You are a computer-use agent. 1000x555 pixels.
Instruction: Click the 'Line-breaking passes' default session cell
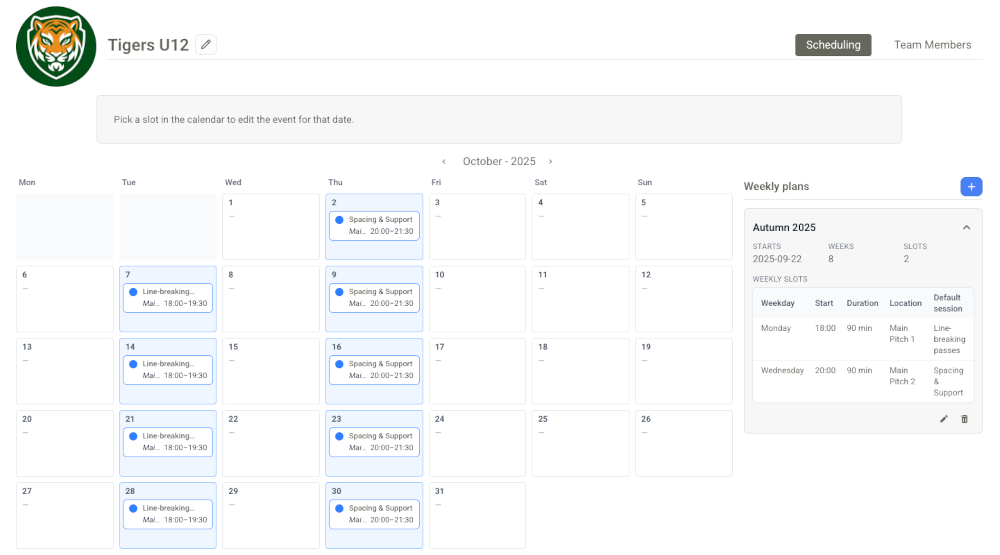(949, 339)
